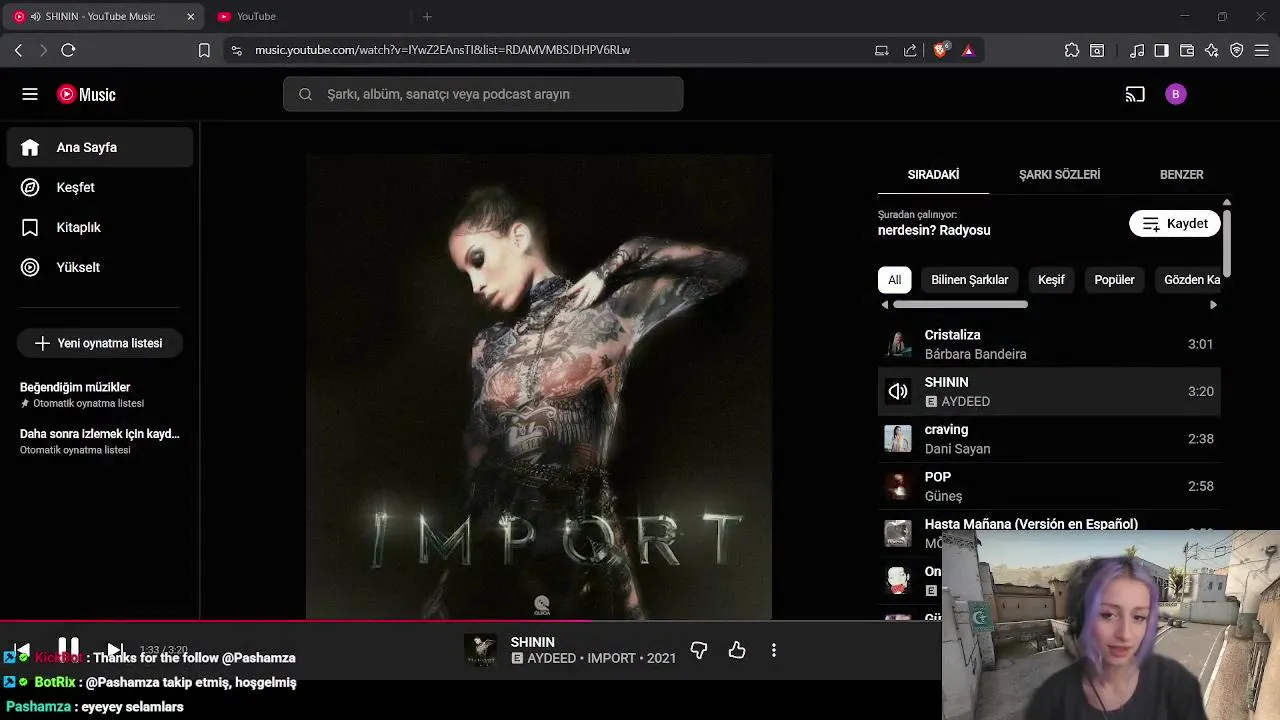
Task: Click the cast to device icon
Action: [x=1135, y=94]
